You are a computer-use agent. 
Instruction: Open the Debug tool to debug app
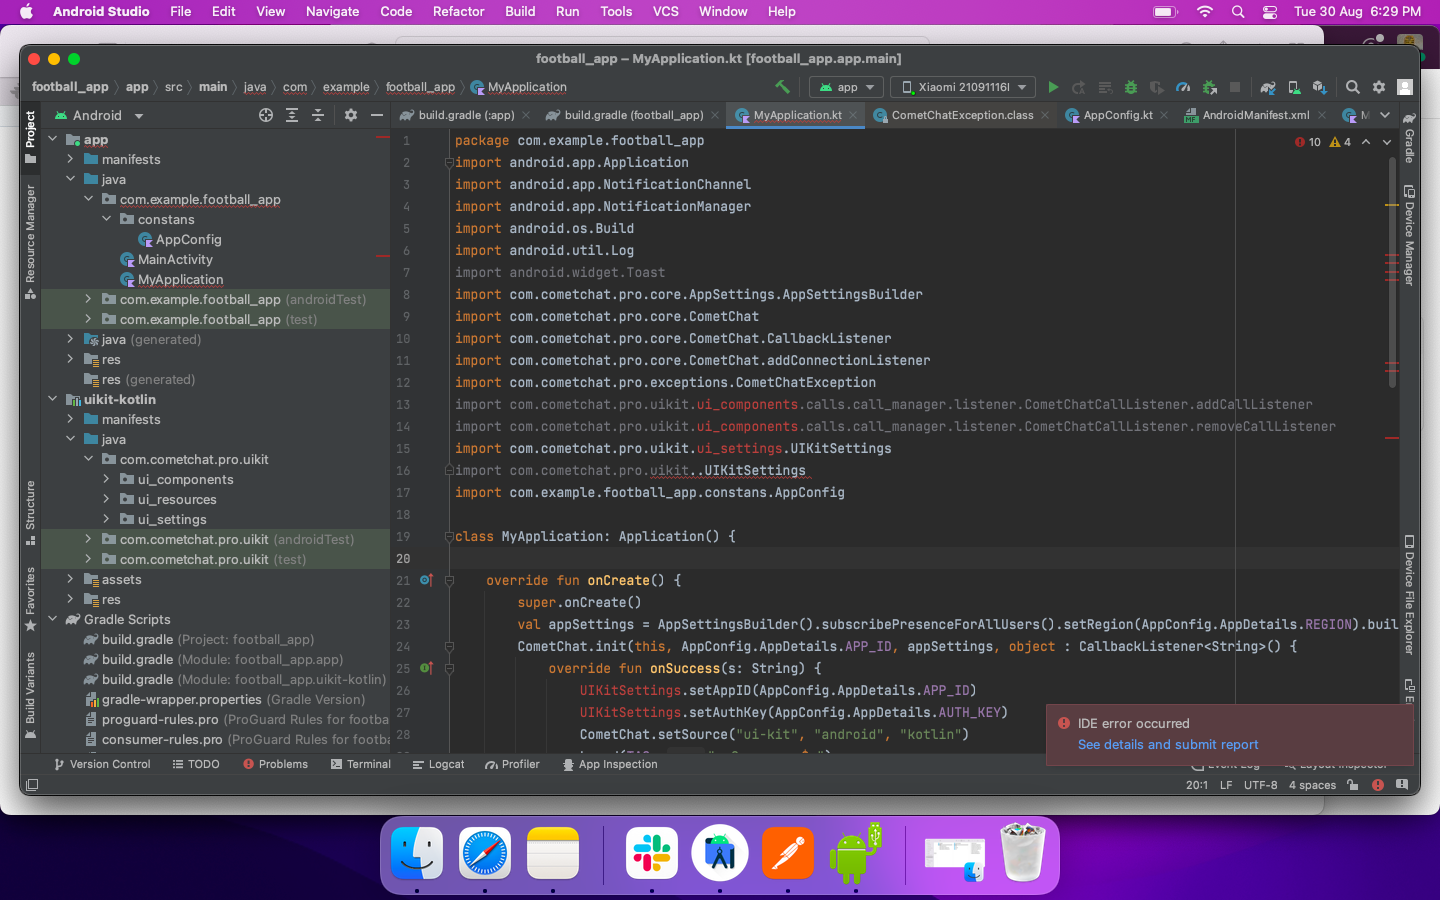1132,87
